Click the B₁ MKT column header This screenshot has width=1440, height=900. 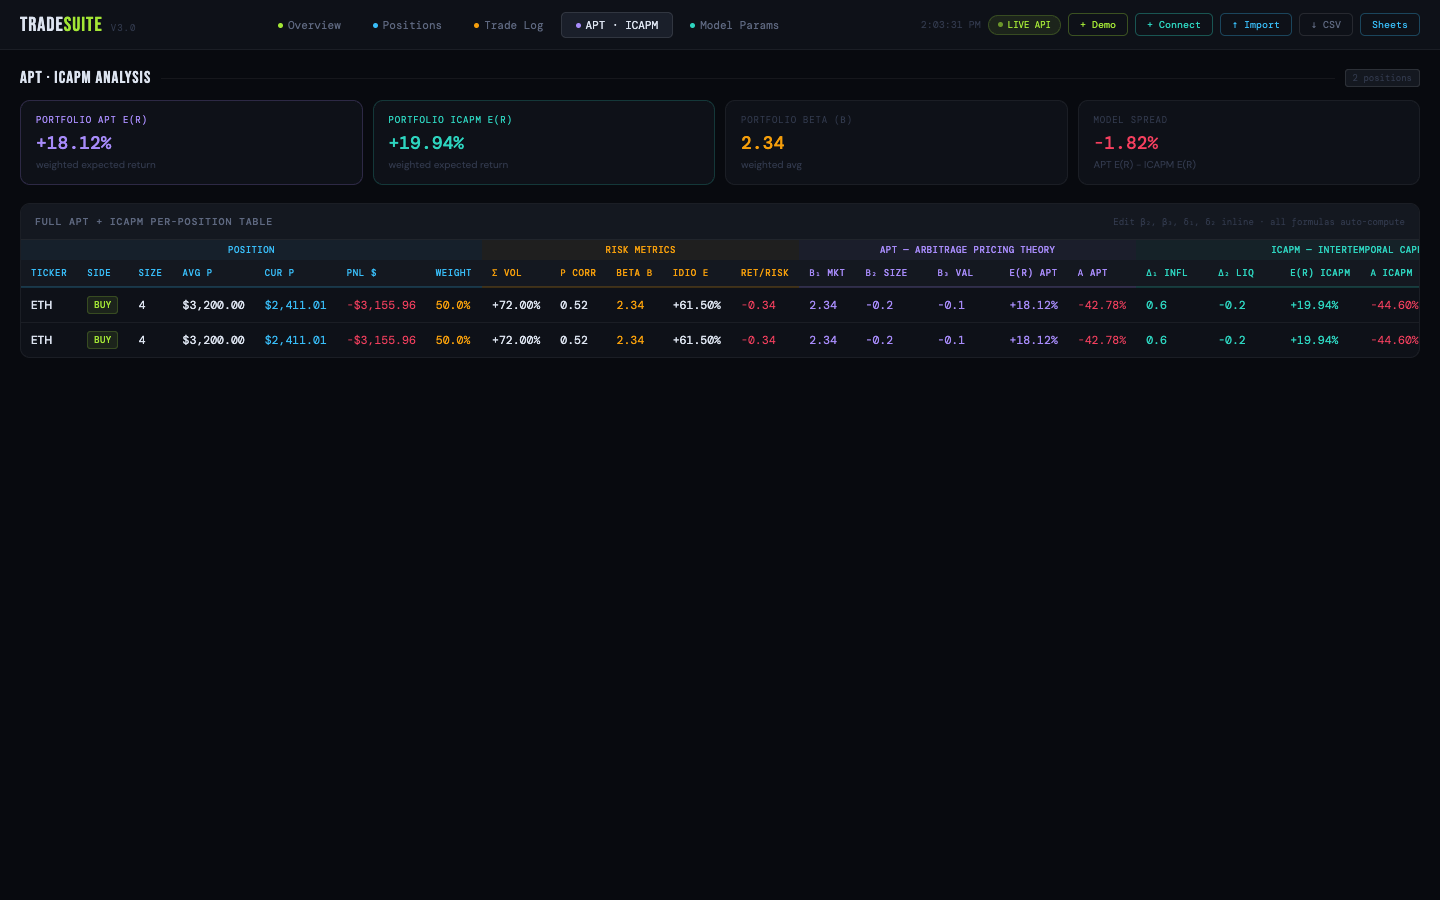pos(827,273)
